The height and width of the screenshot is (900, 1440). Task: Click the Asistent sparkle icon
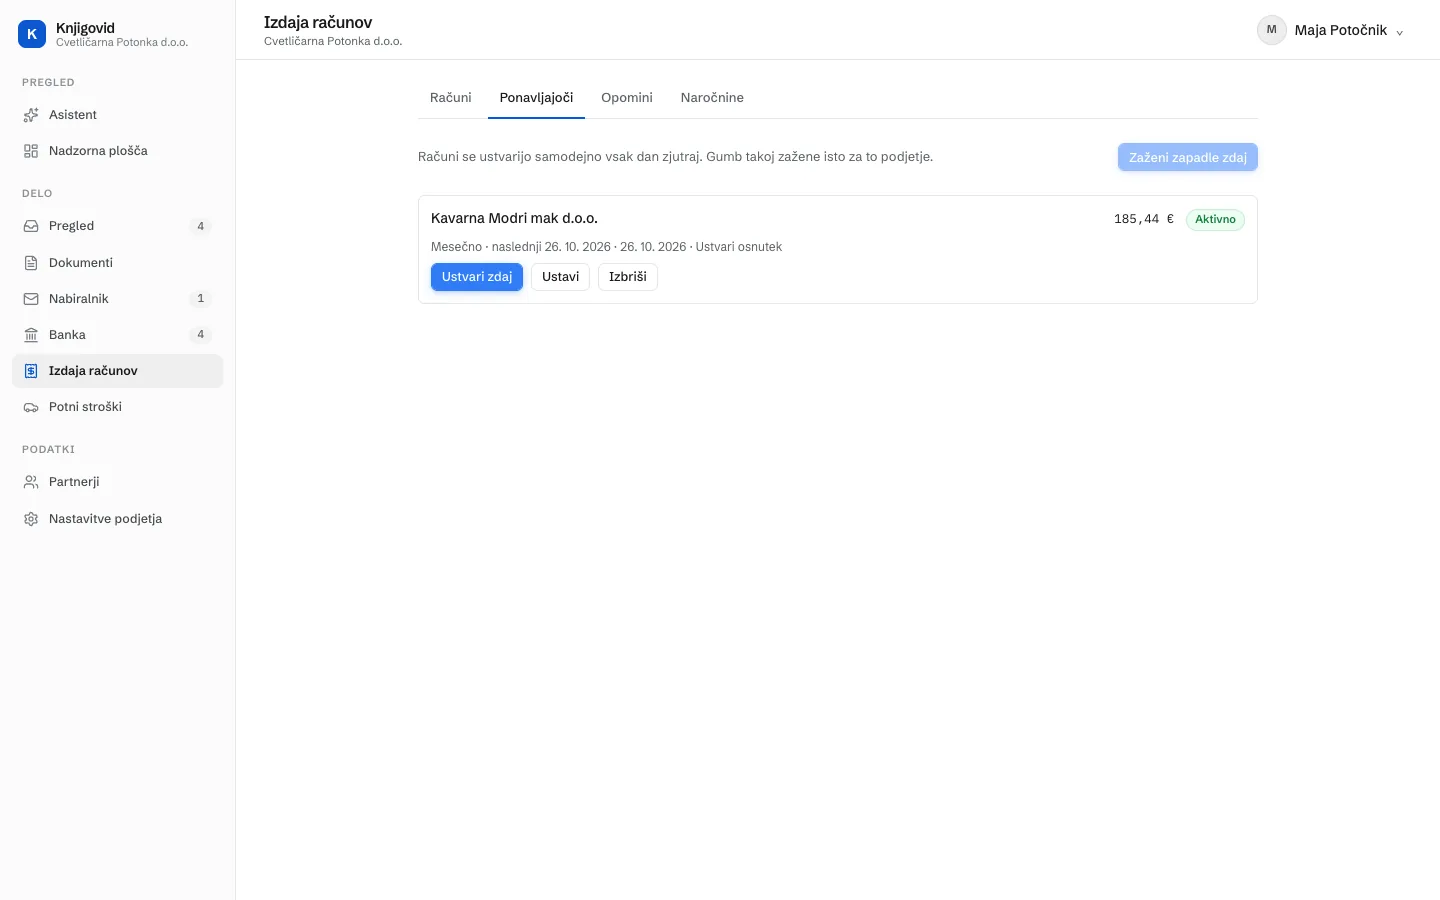click(x=31, y=115)
